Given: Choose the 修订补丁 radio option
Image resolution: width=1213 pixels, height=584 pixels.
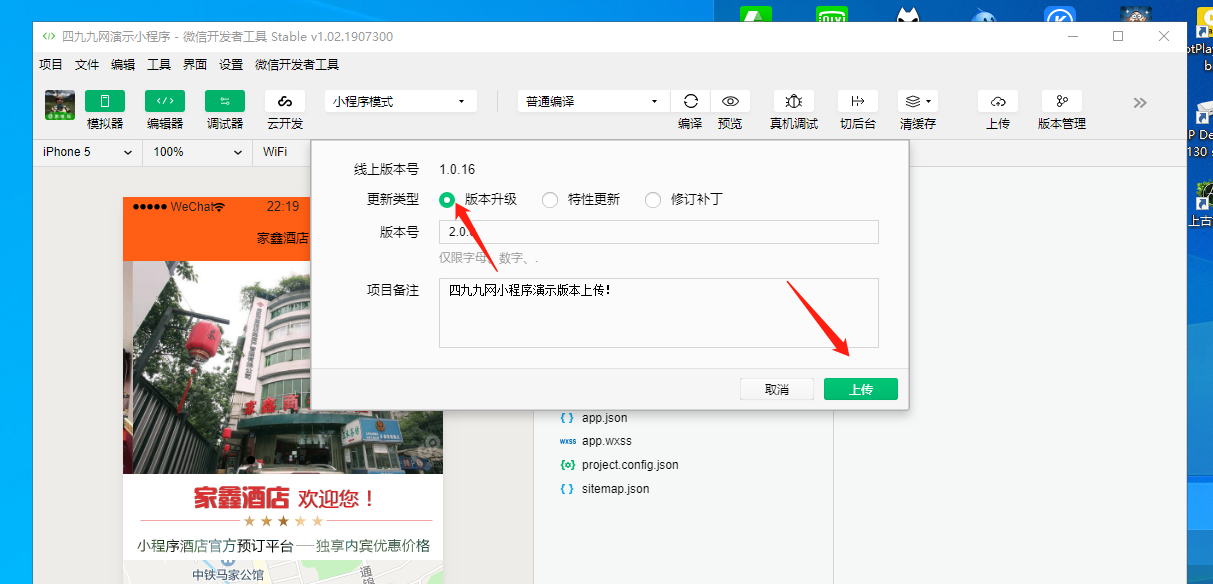Looking at the screenshot, I should pos(653,200).
